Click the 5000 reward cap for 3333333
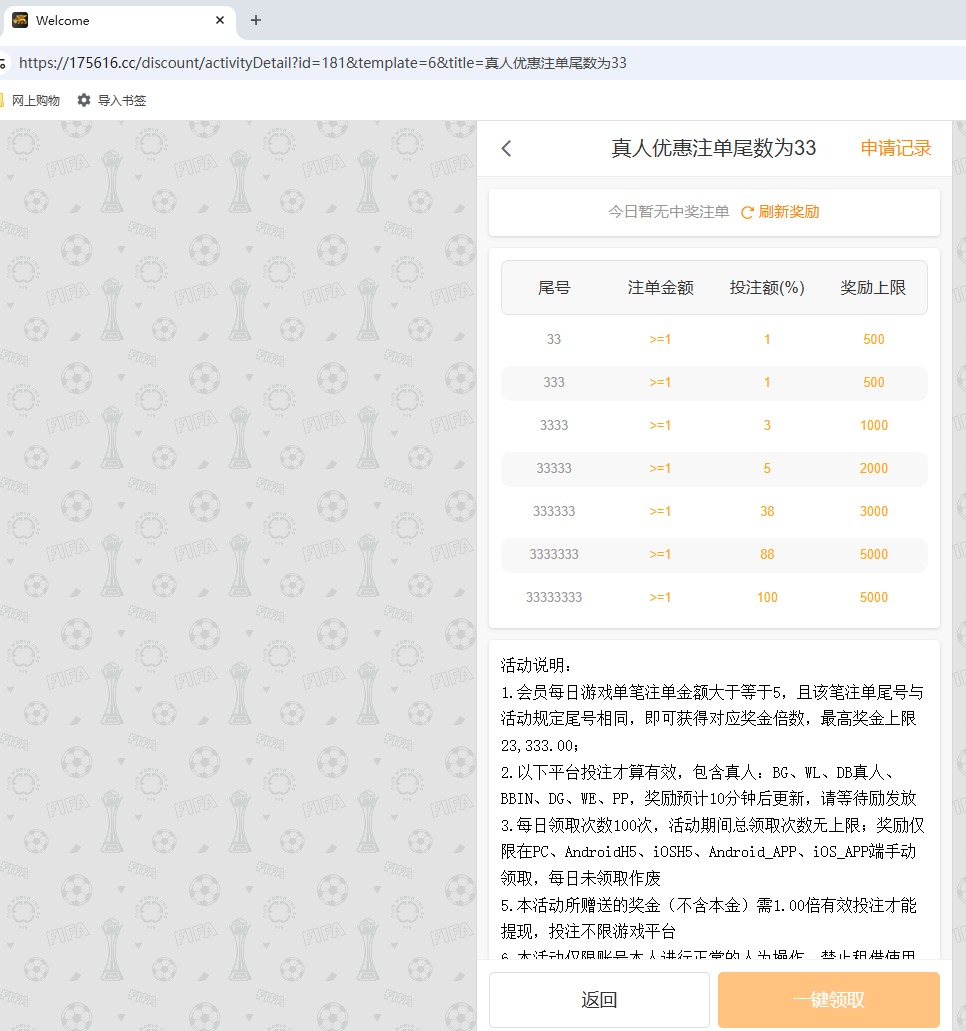Viewport: 966px width, 1031px height. click(873, 554)
